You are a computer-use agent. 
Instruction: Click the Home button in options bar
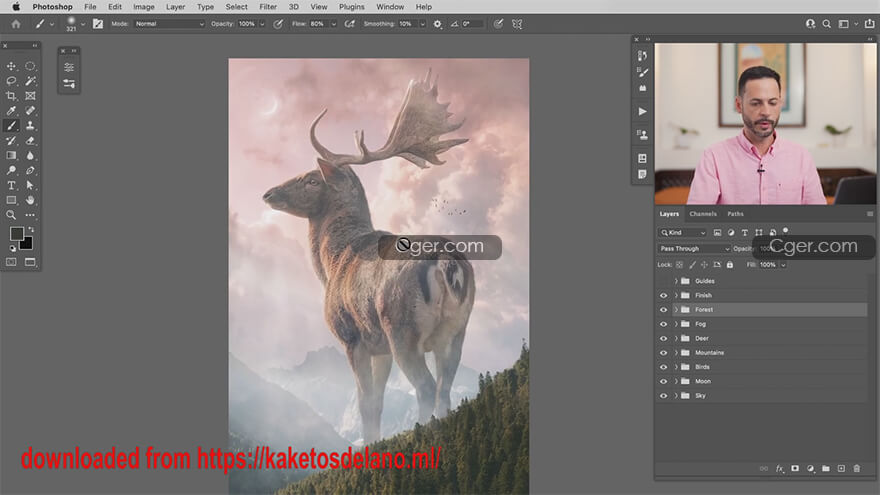[16, 24]
